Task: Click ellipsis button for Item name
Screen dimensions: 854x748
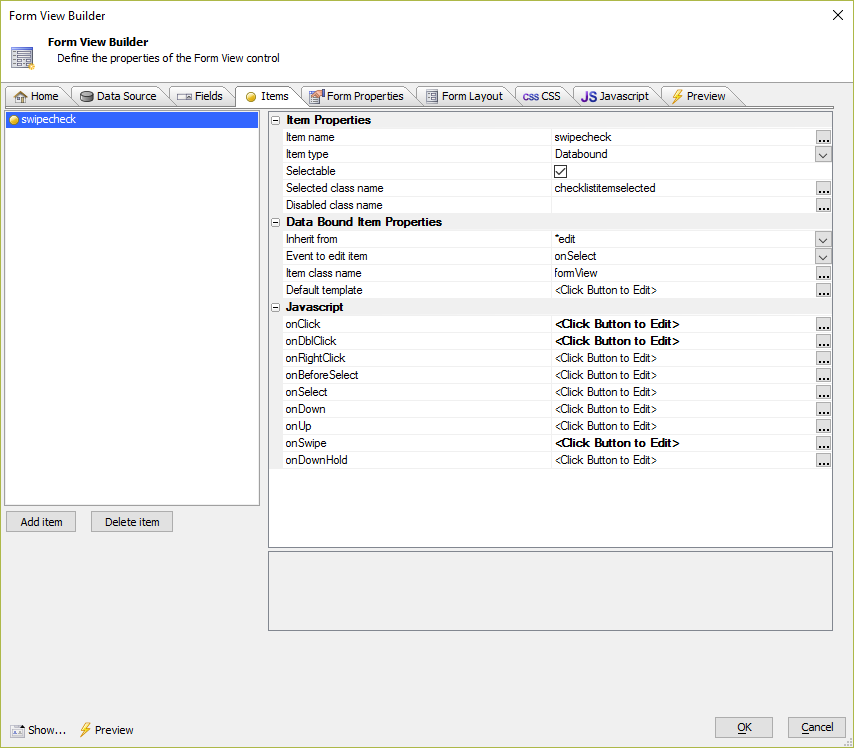Action: coord(823,138)
